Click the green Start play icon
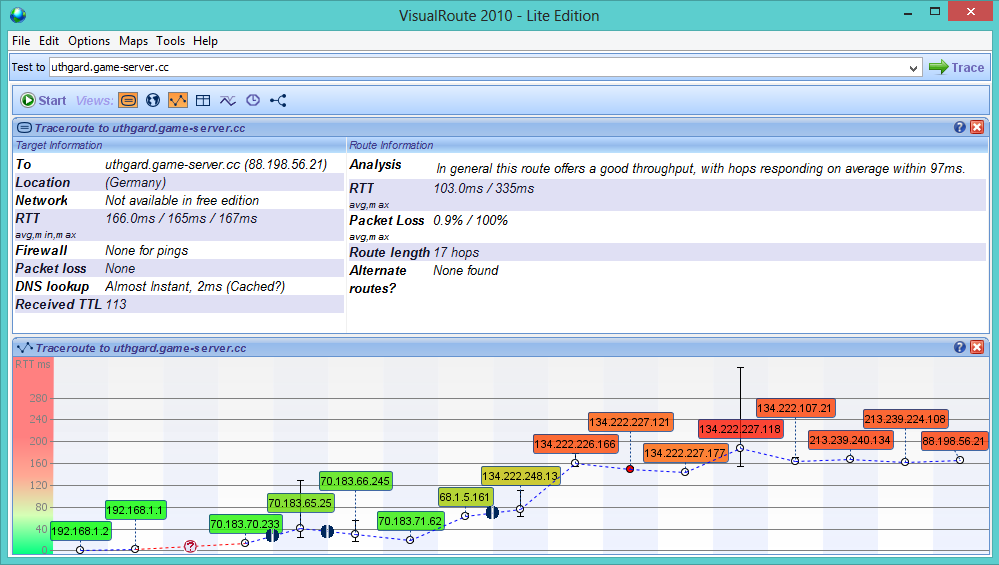The image size is (999, 565). [27, 100]
